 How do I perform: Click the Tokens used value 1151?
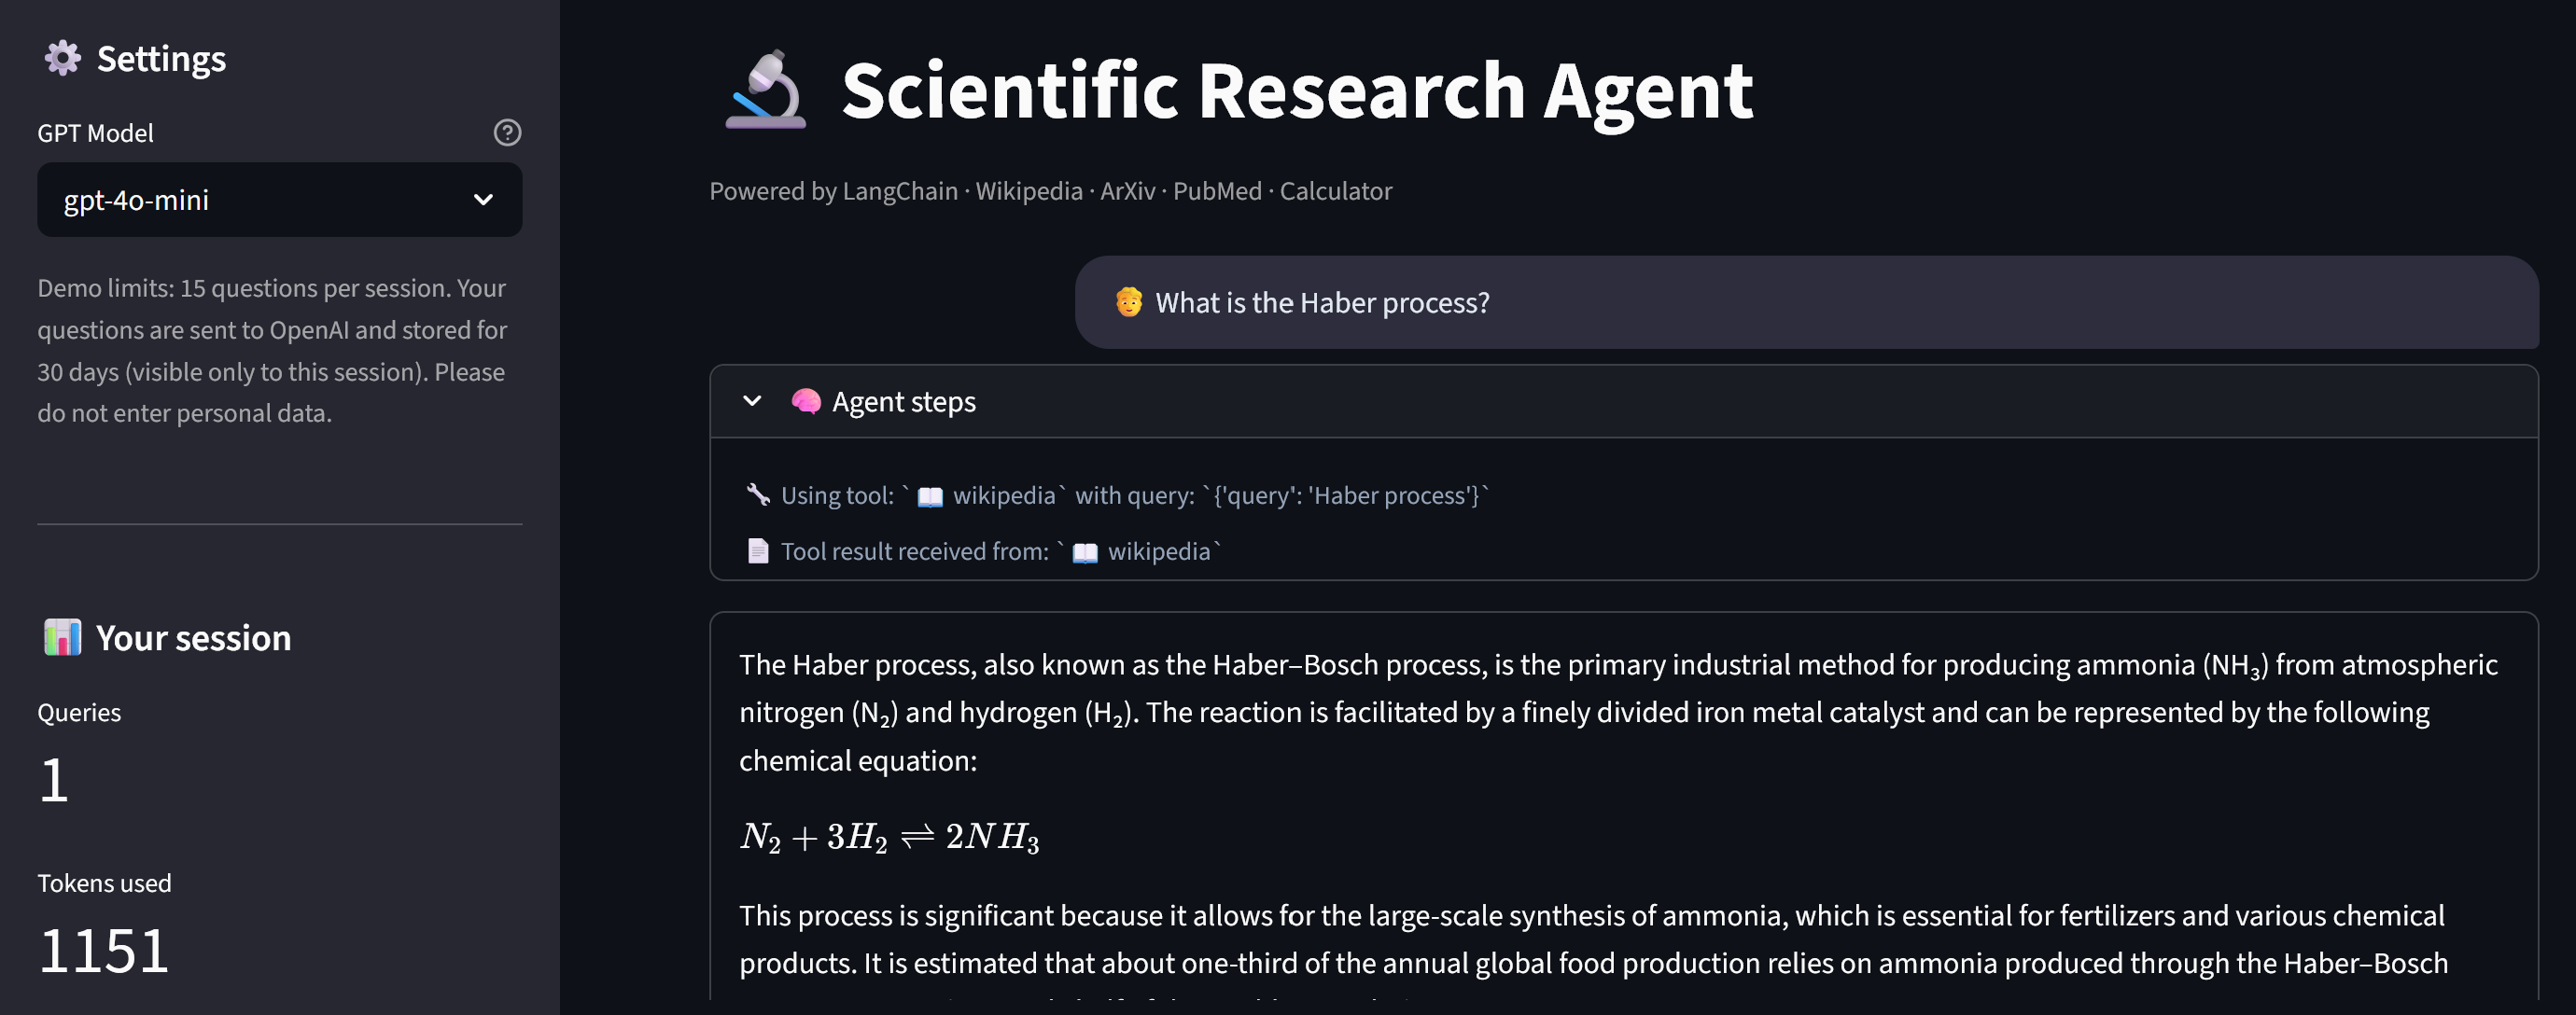point(104,950)
